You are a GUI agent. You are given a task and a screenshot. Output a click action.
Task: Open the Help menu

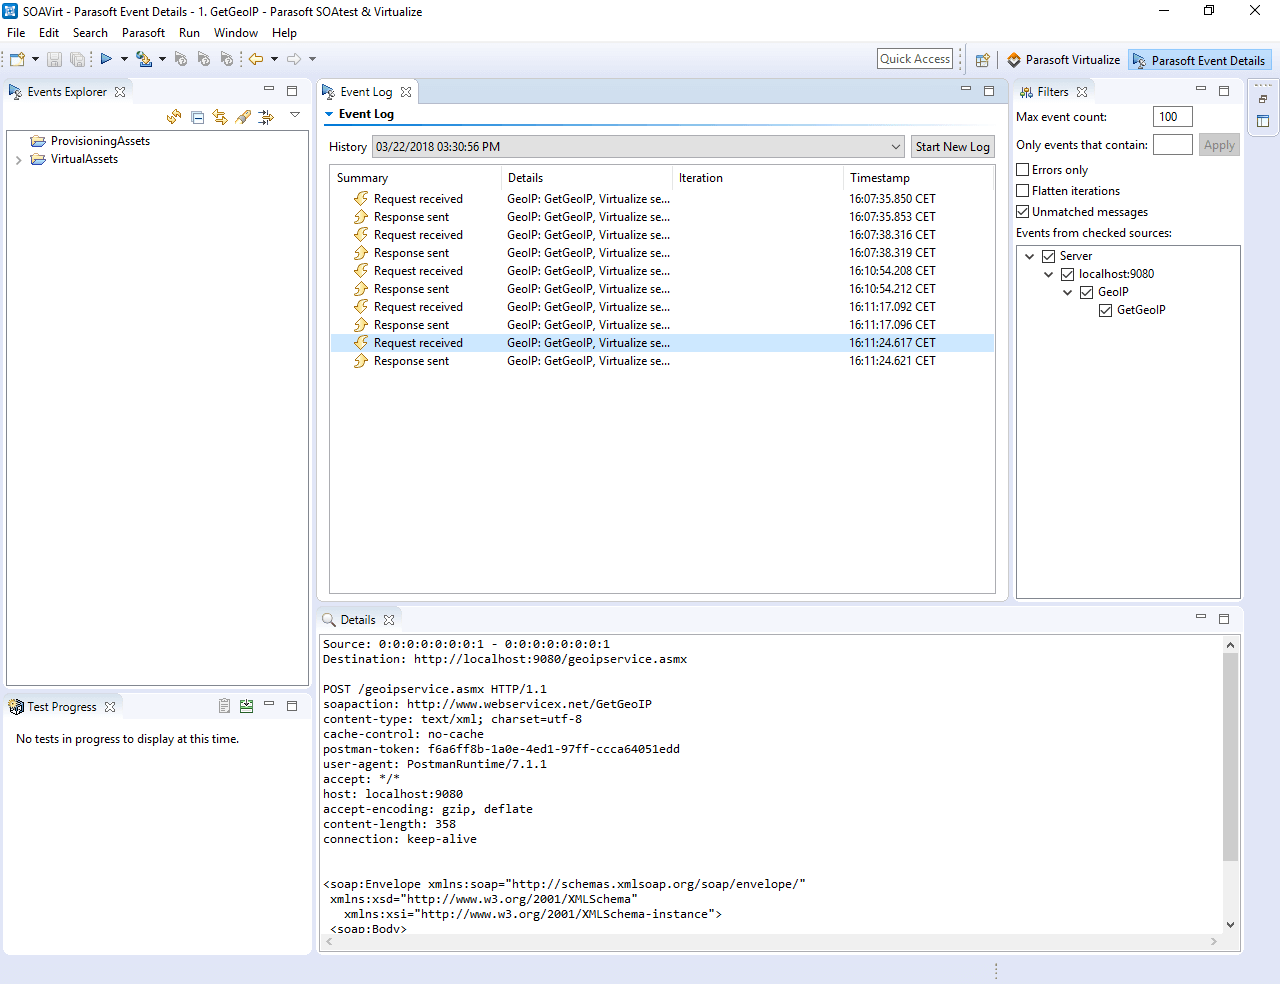pos(284,33)
